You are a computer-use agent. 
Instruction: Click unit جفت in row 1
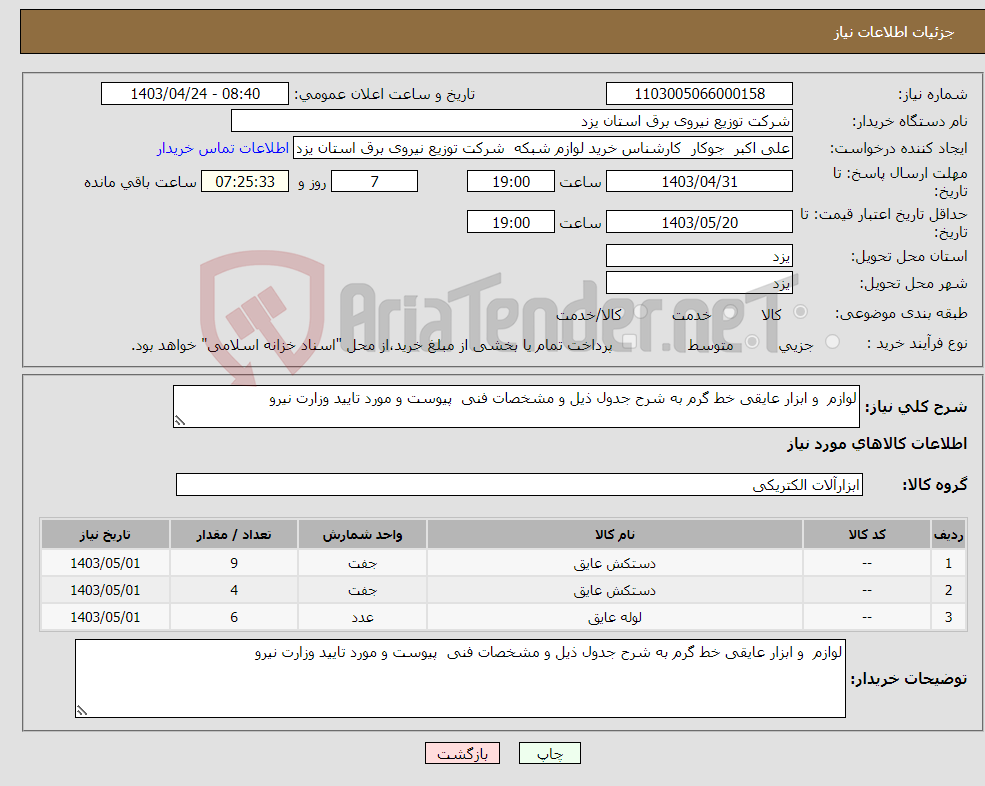[362, 564]
